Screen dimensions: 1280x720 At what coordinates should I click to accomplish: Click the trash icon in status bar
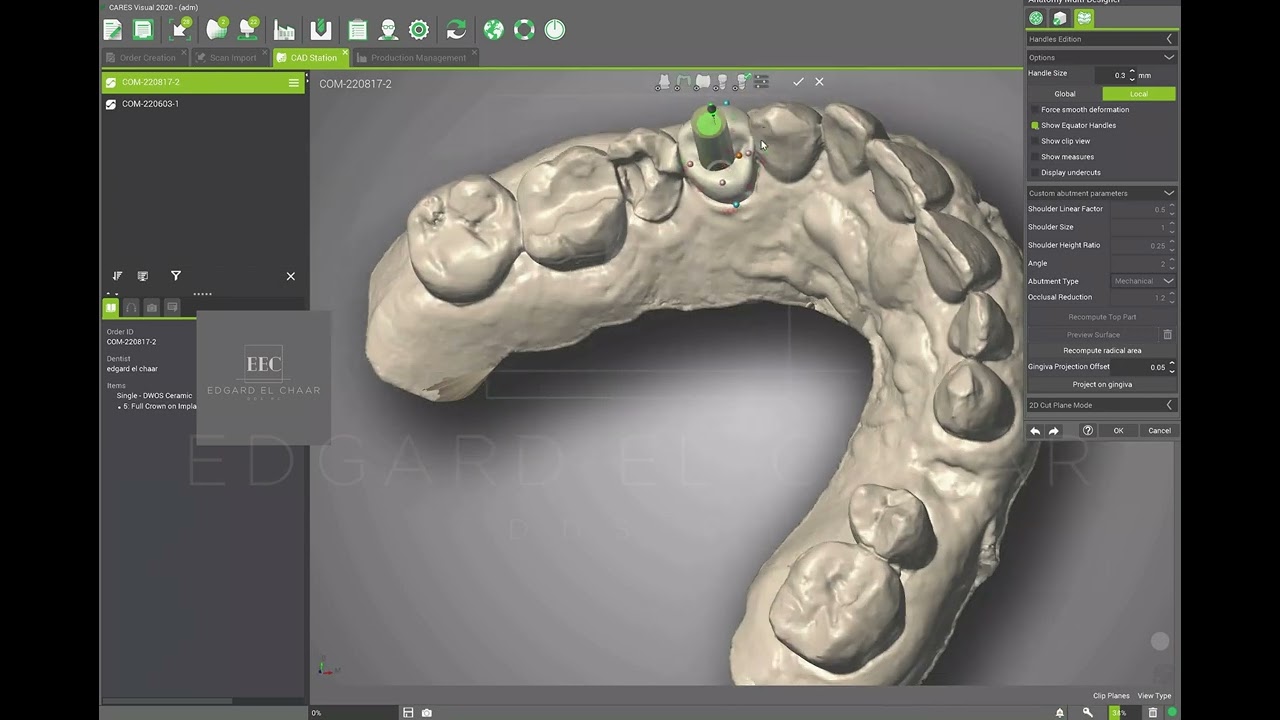coord(1153,713)
